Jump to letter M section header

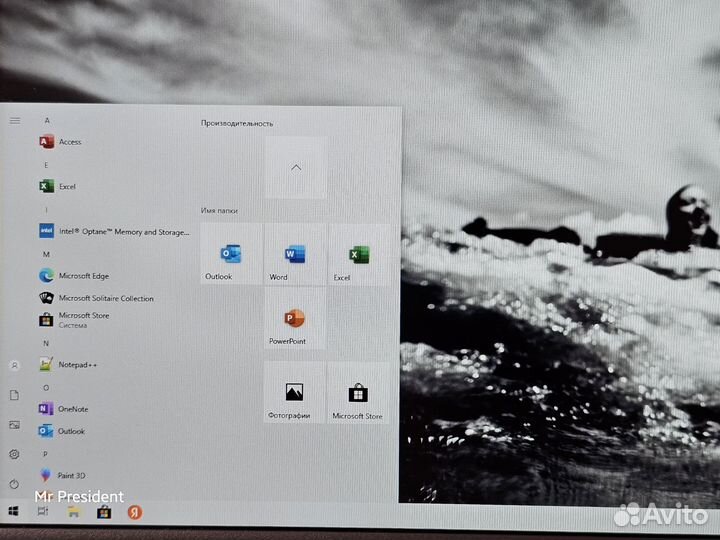click(x=46, y=254)
